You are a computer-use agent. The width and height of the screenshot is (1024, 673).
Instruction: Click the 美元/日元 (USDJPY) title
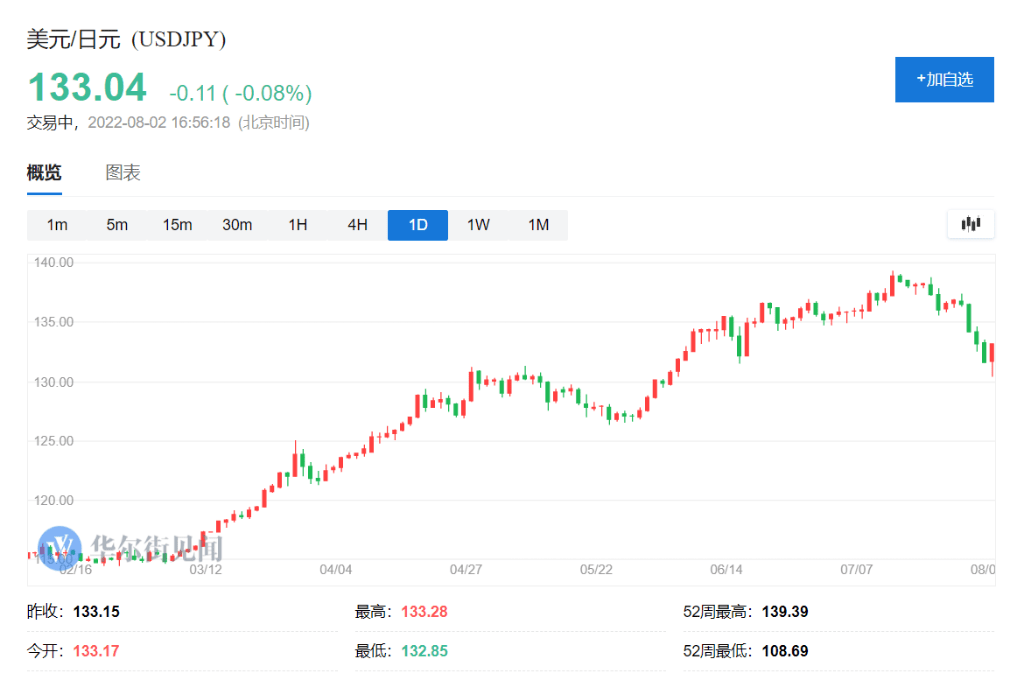click(126, 40)
